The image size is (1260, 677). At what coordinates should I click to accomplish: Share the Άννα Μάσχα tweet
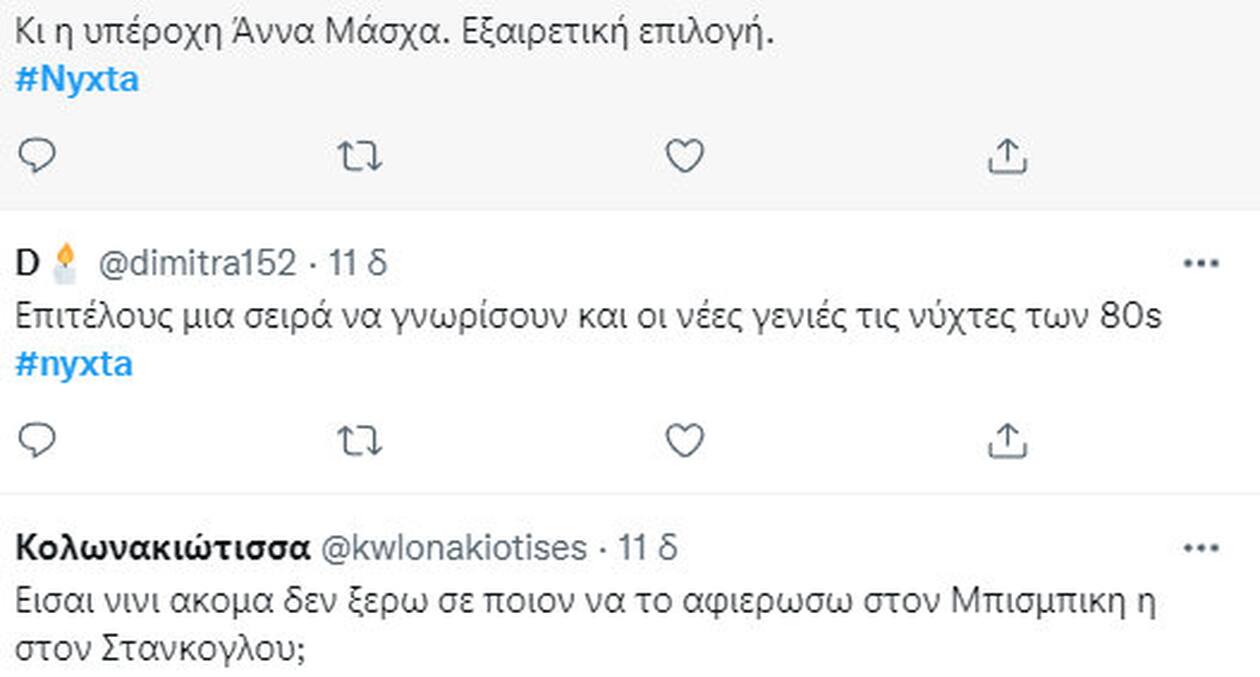coord(1008,156)
